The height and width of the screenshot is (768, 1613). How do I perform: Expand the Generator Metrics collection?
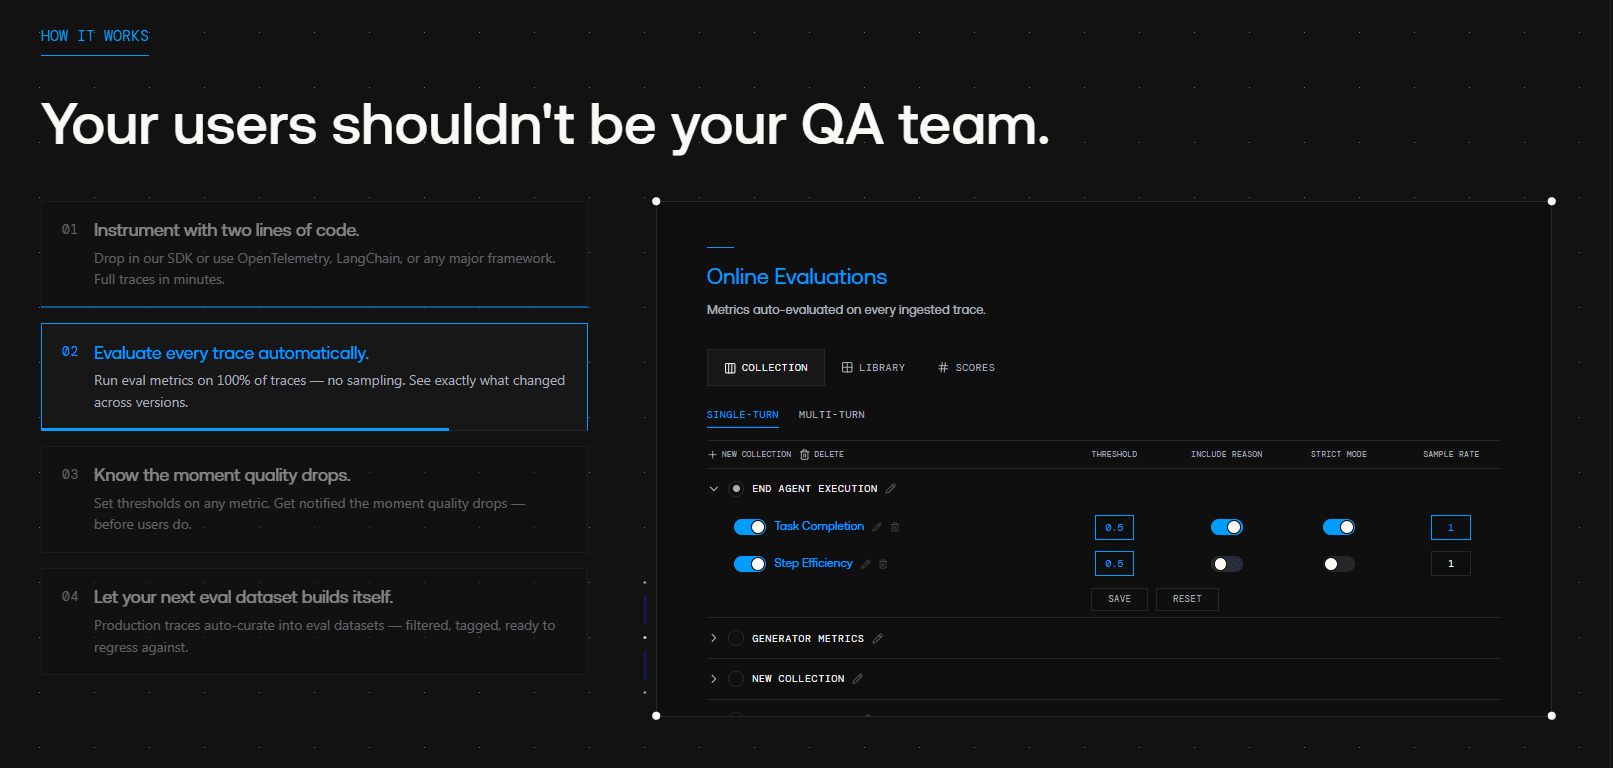(713, 639)
